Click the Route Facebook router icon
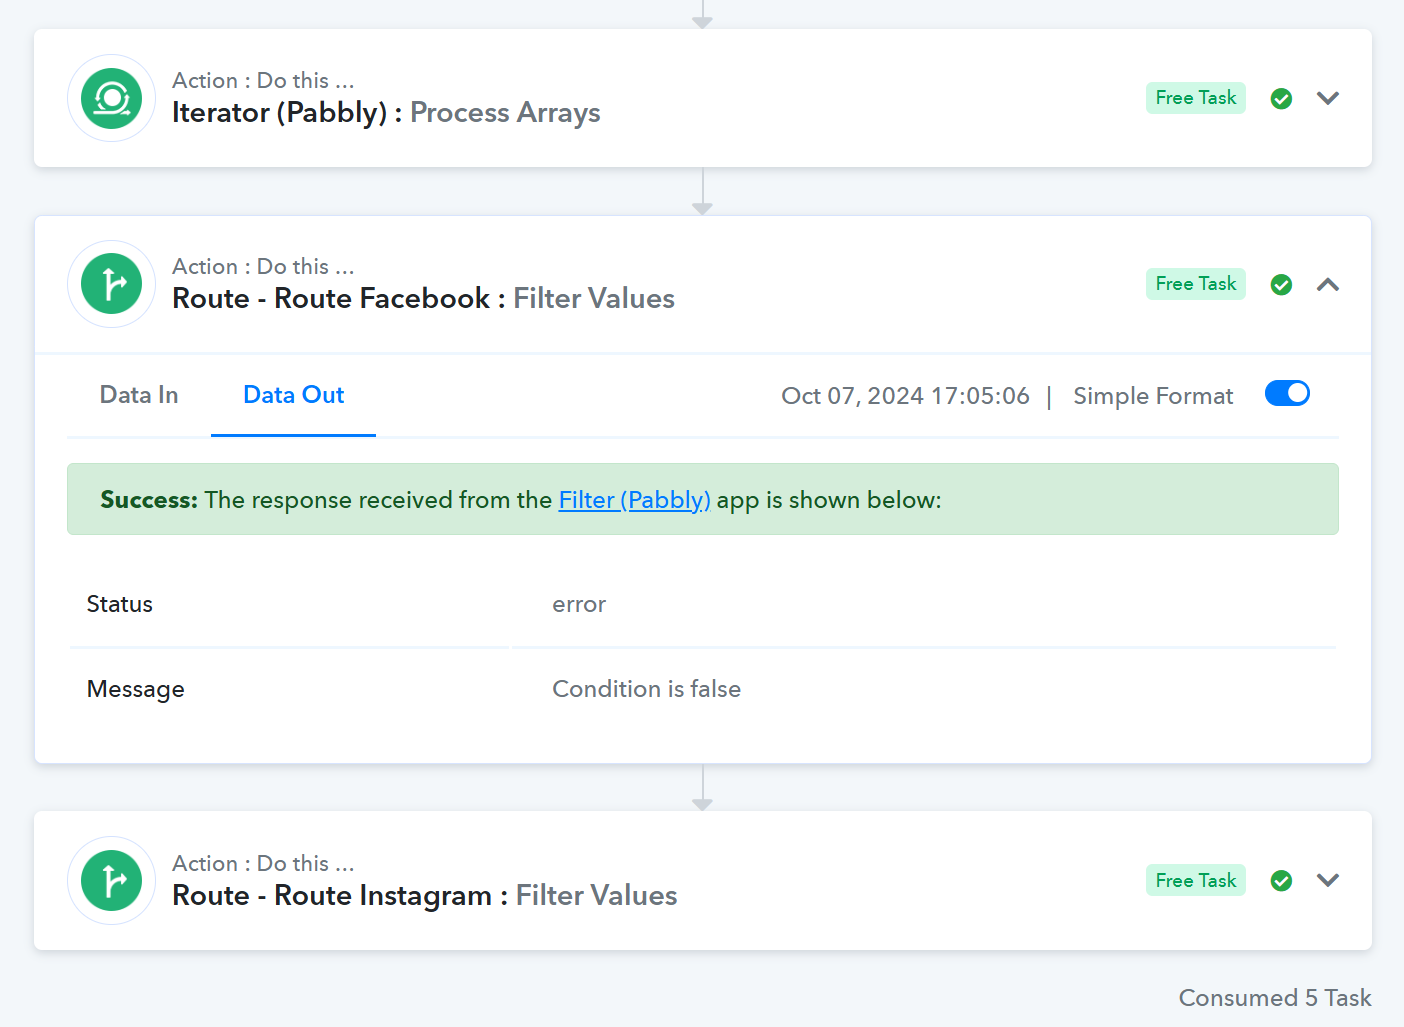The height and width of the screenshot is (1027, 1404). coord(111,284)
